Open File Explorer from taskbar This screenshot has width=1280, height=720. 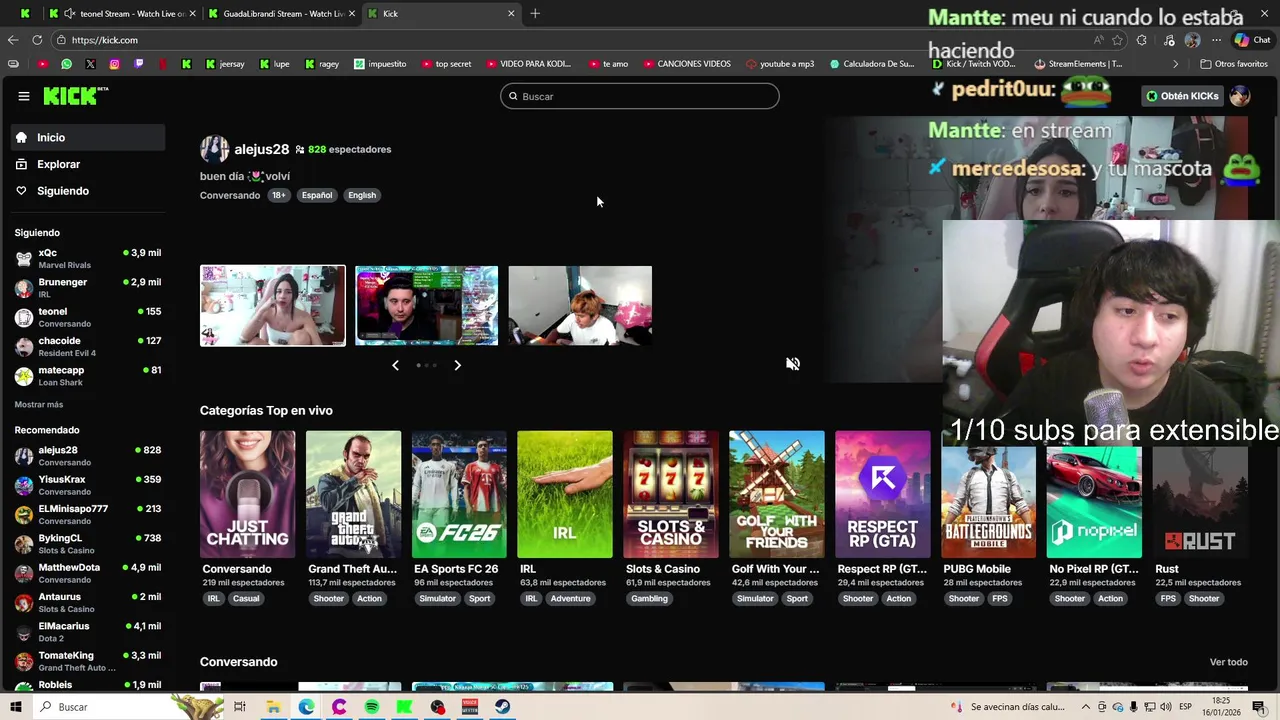pos(273,707)
